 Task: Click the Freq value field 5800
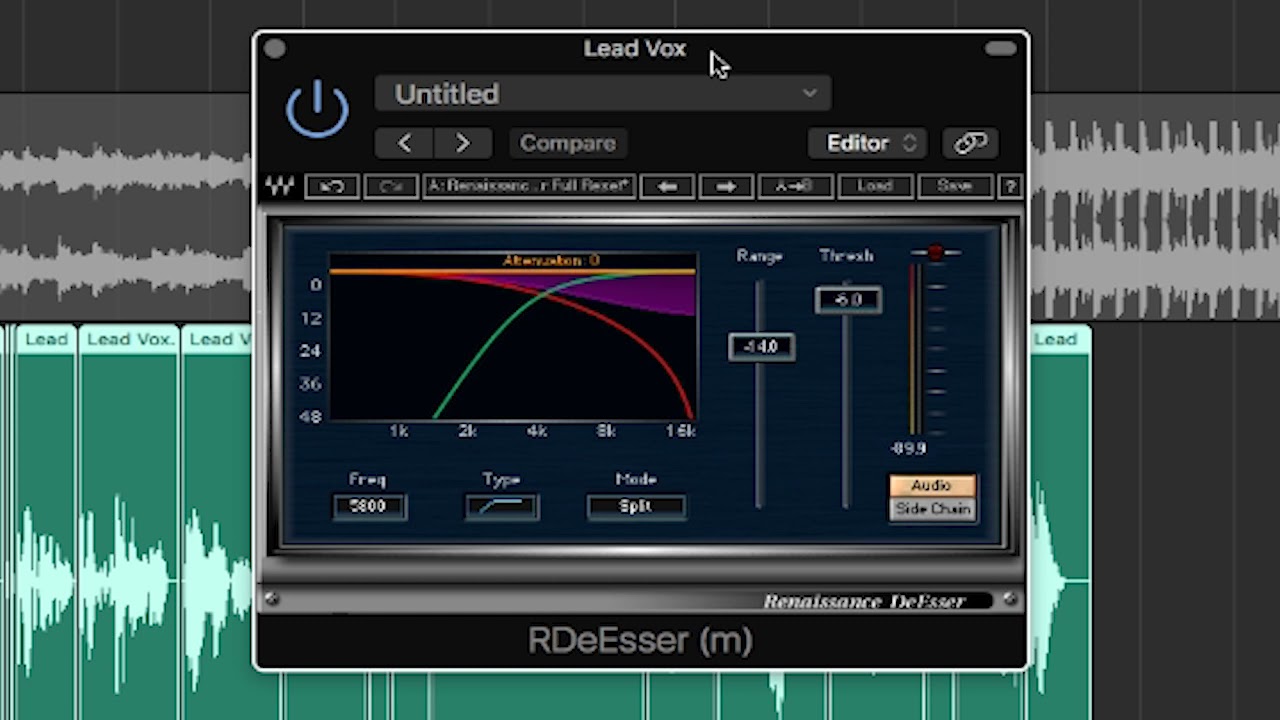(x=369, y=507)
